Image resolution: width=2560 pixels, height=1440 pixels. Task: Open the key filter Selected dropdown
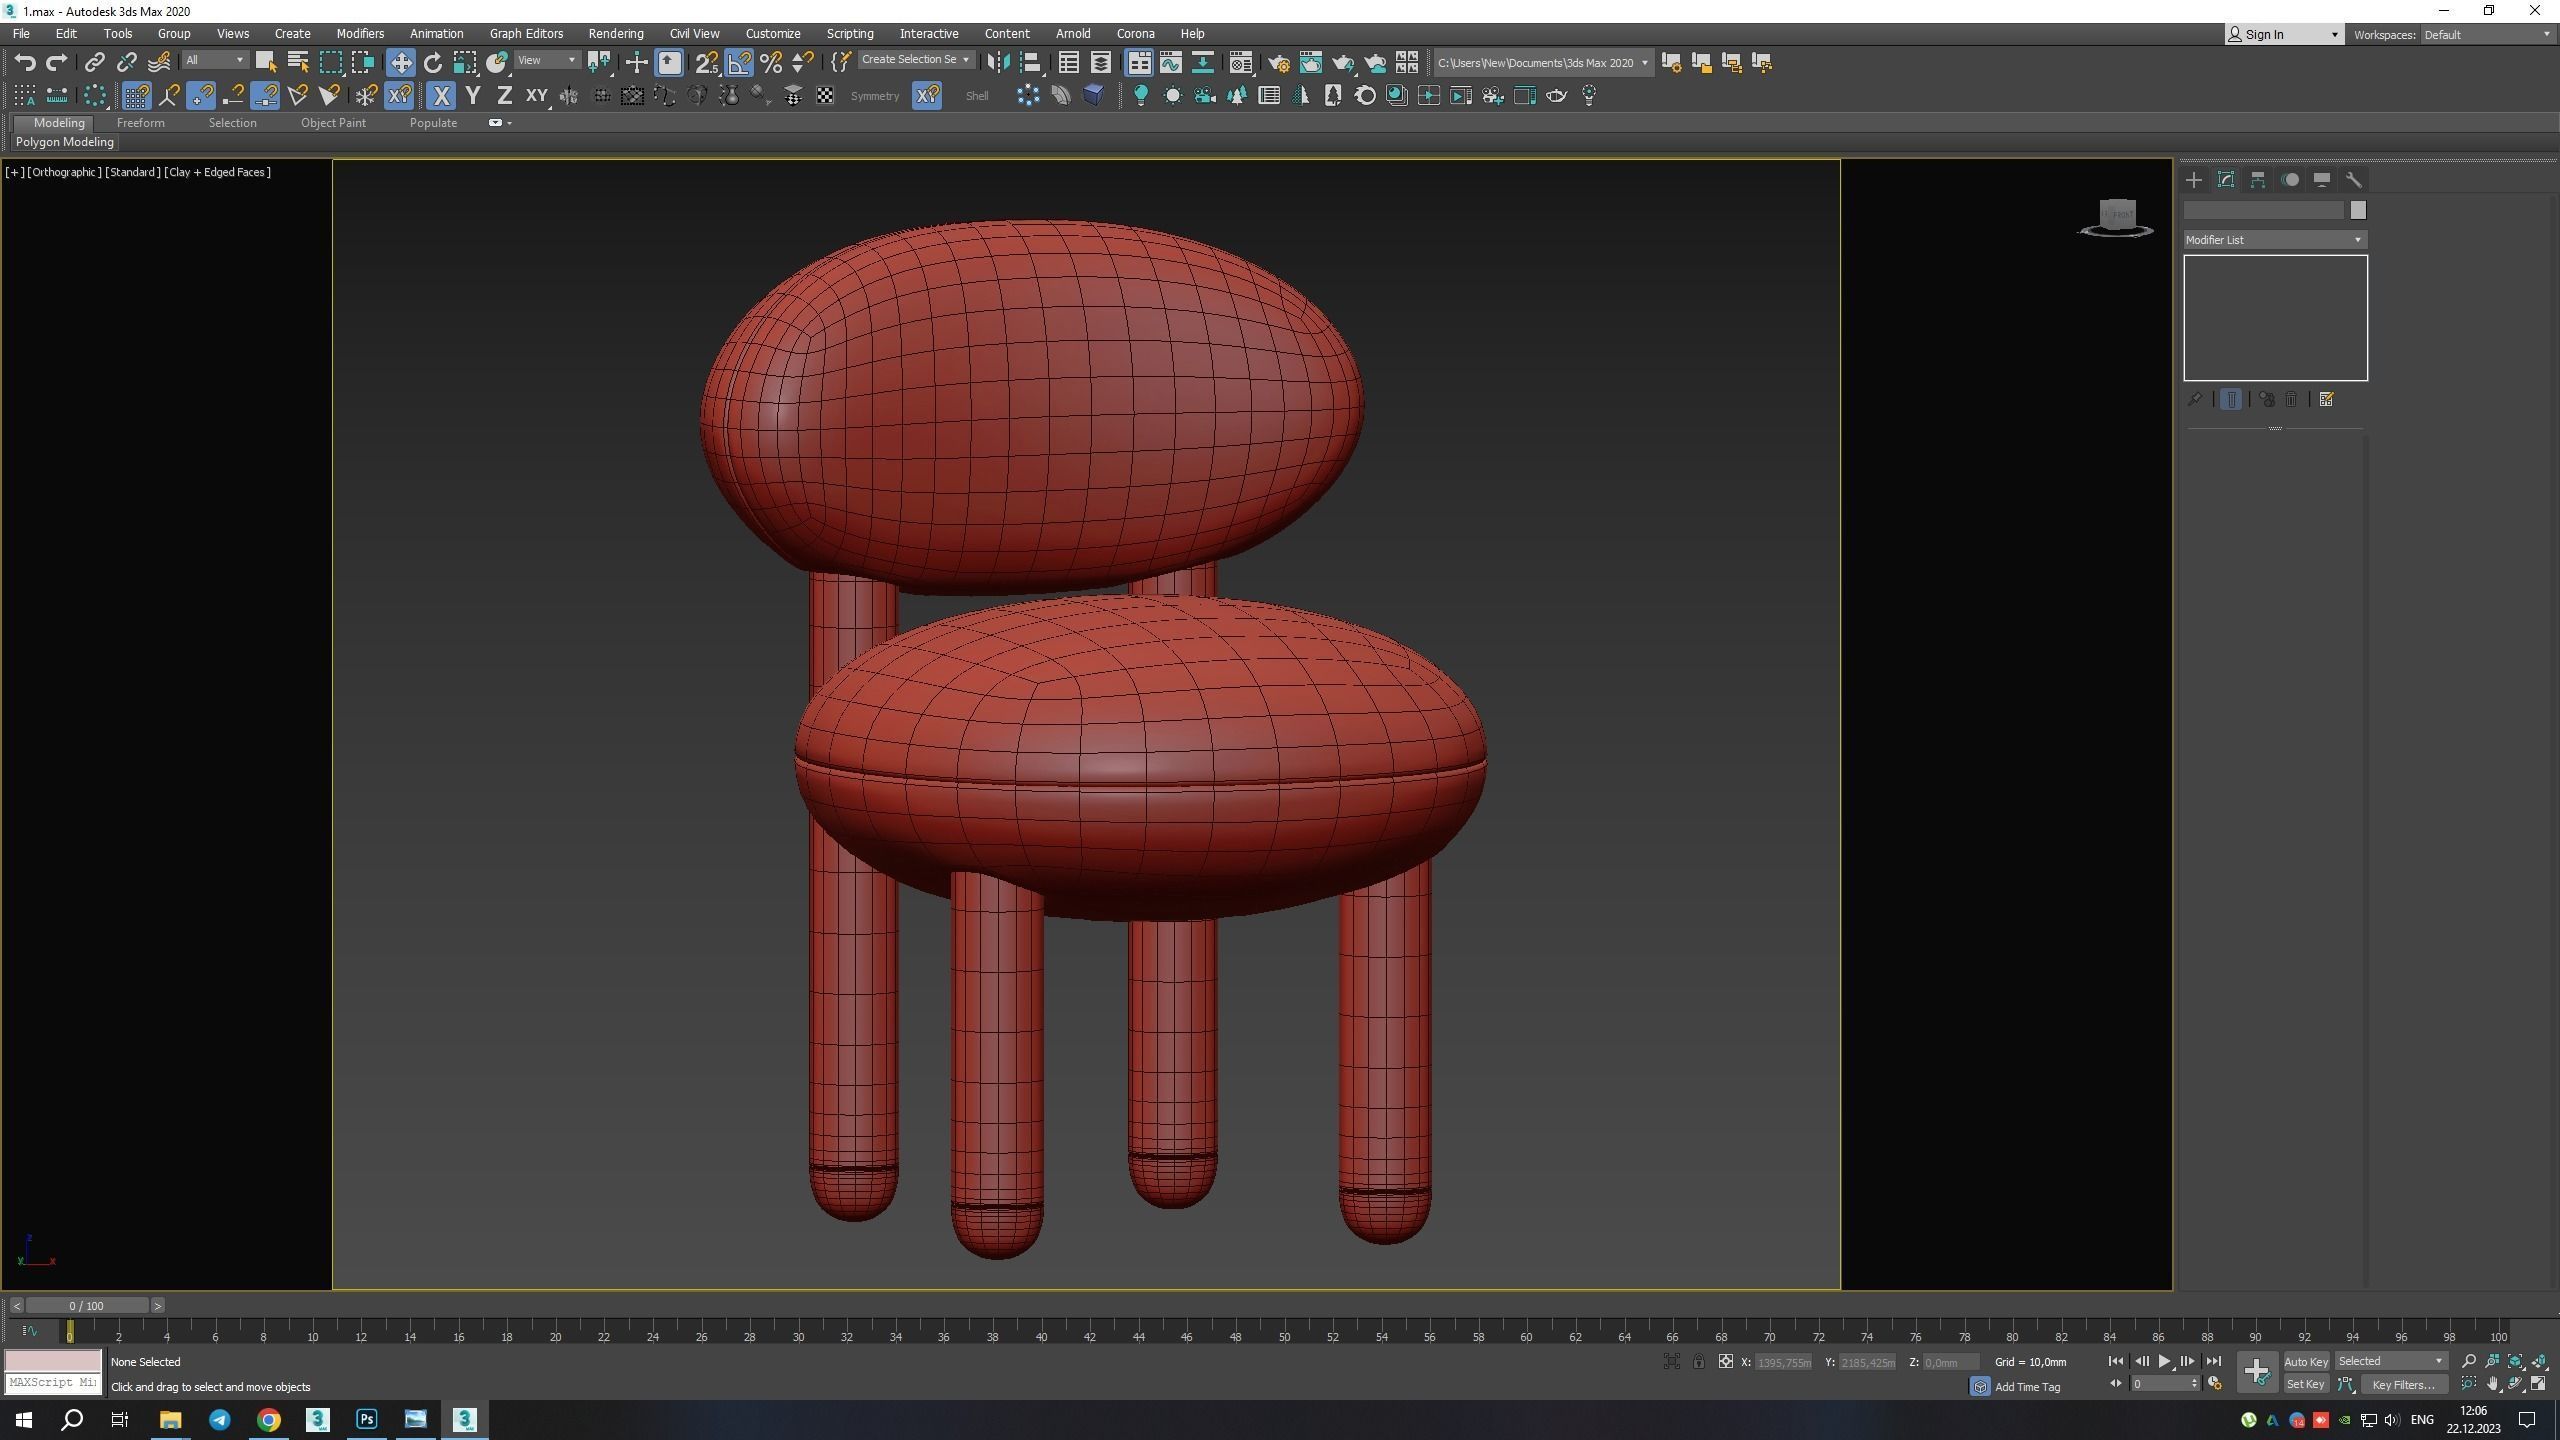pos(2390,1361)
